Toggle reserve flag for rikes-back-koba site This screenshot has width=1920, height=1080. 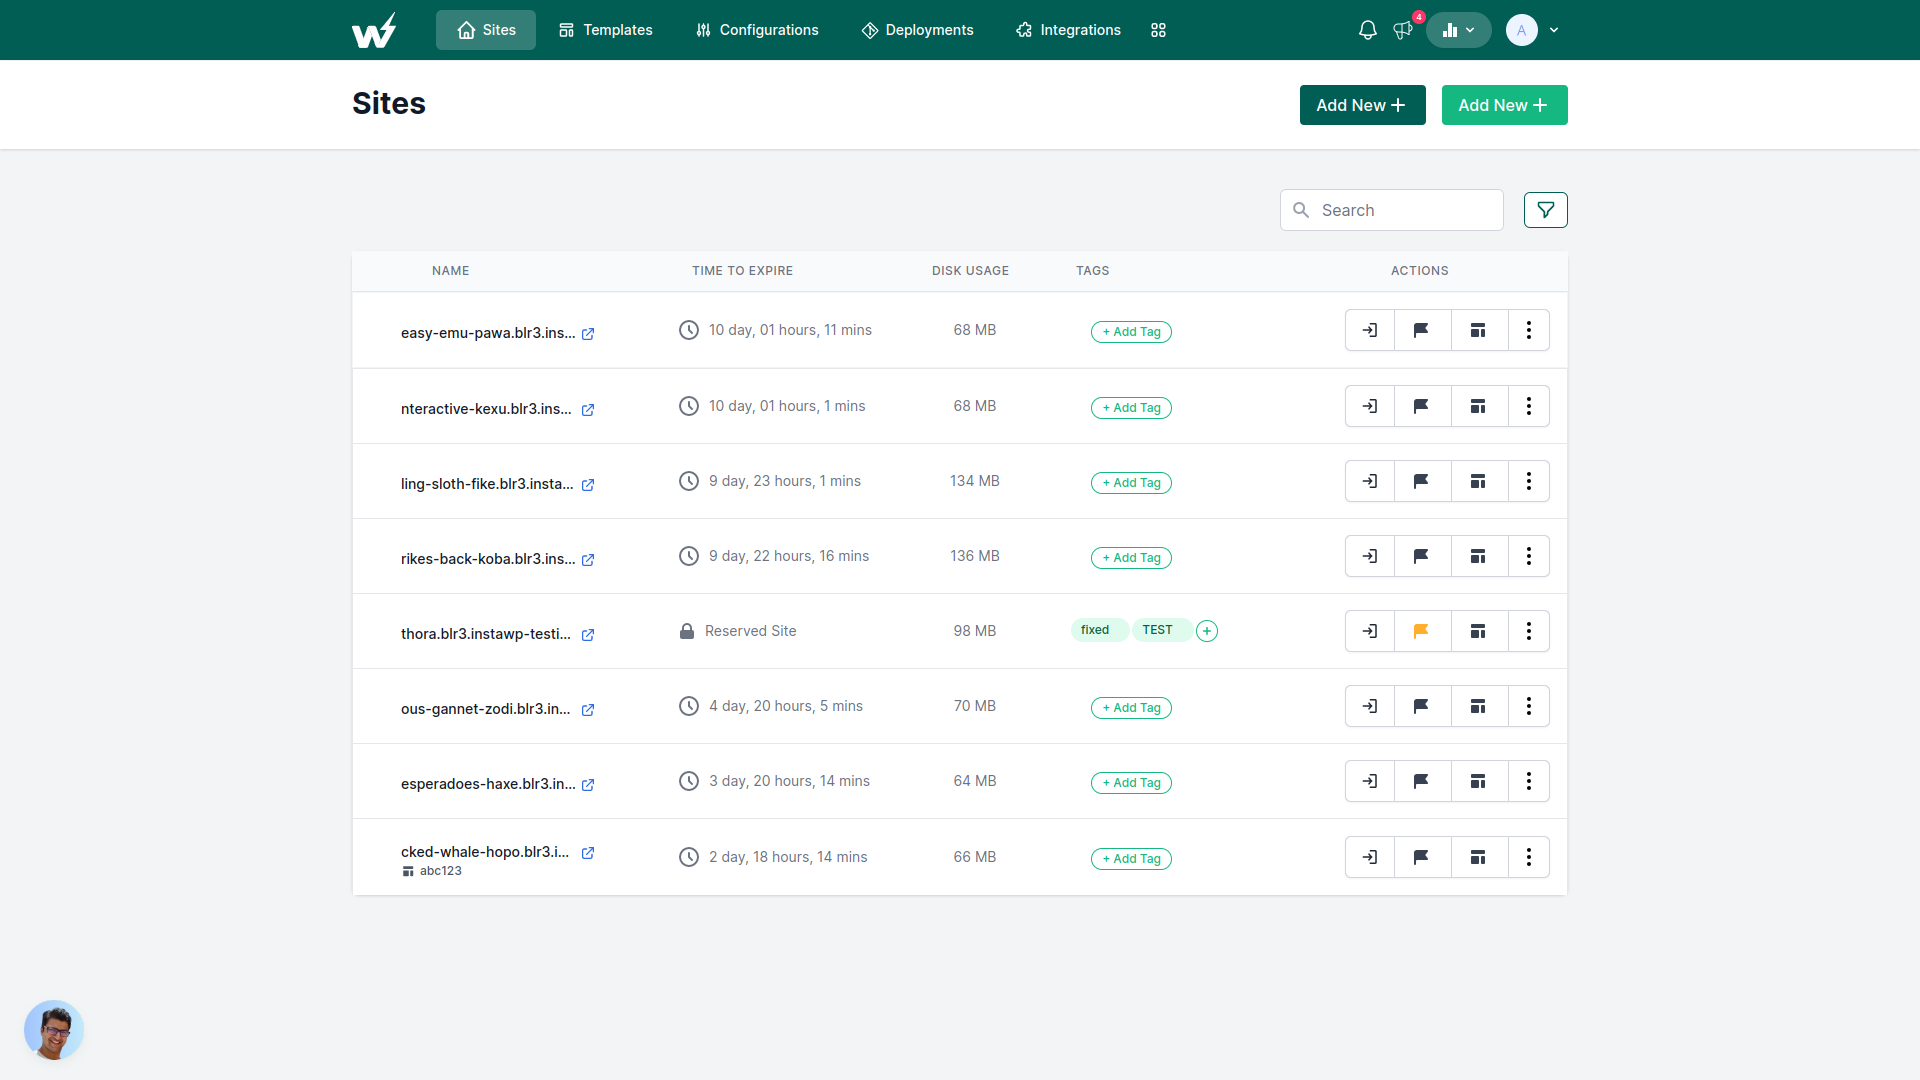pos(1422,556)
